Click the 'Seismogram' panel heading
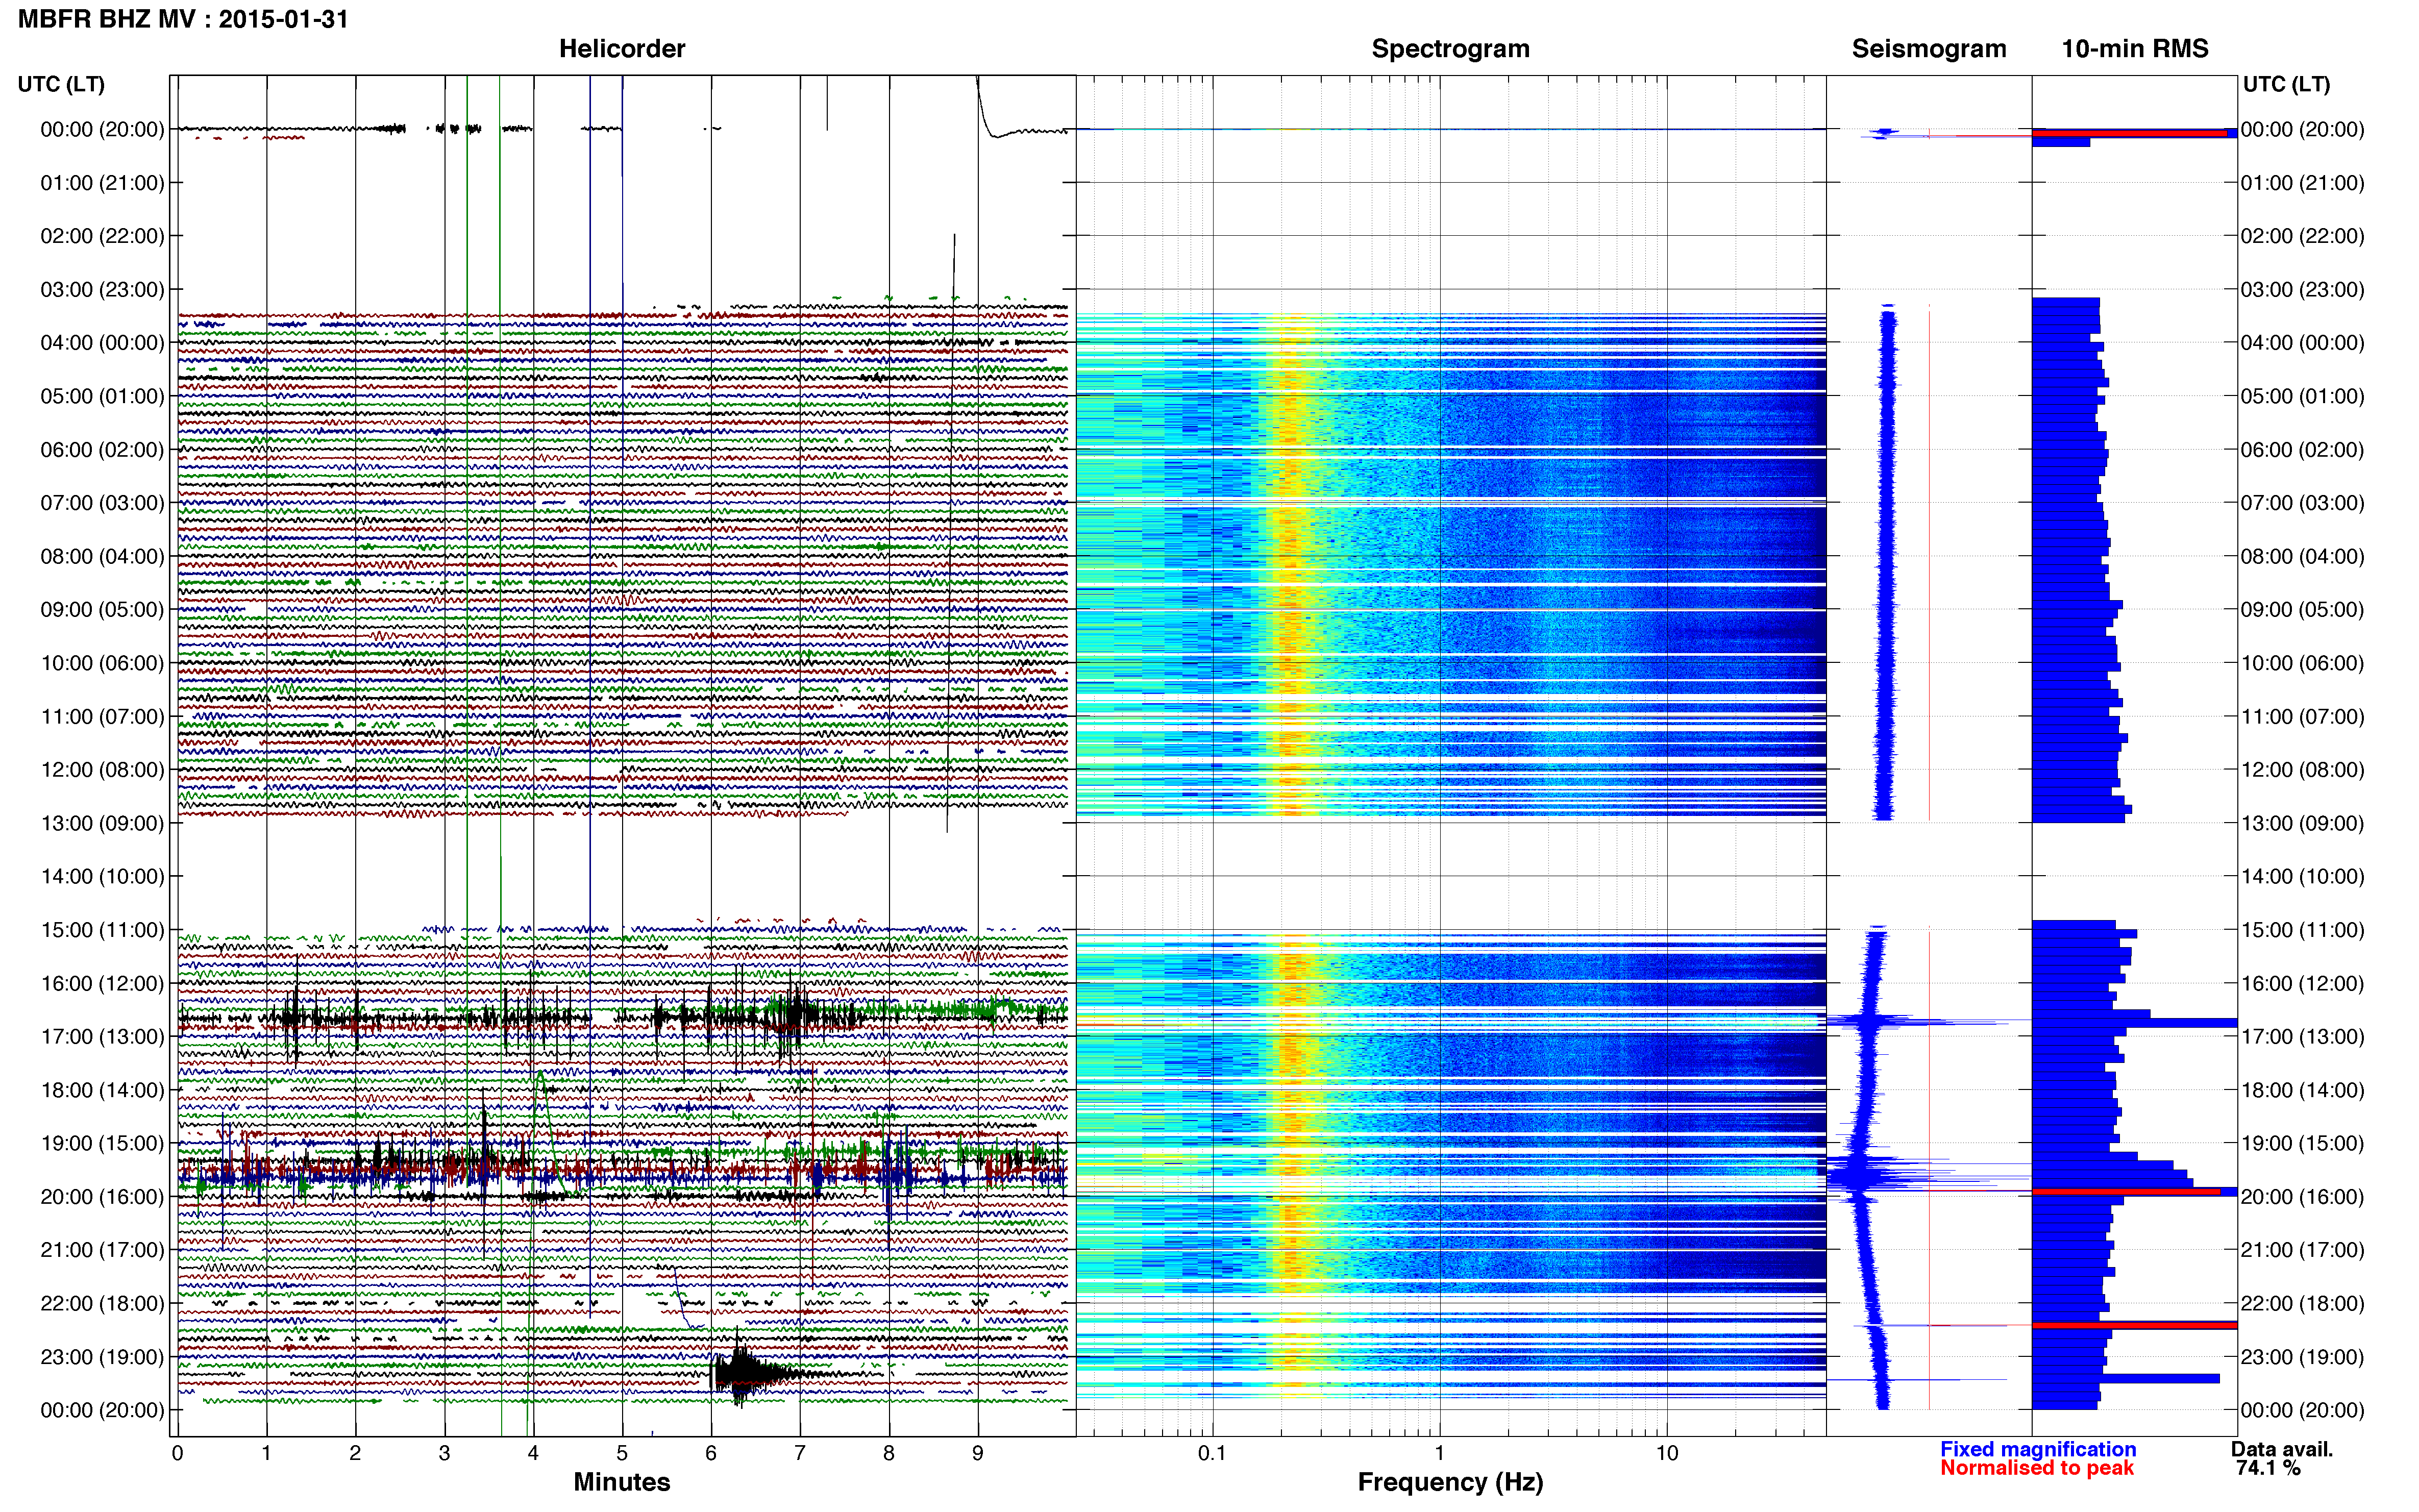This screenshot has height=1512, width=2419. coord(1928,49)
